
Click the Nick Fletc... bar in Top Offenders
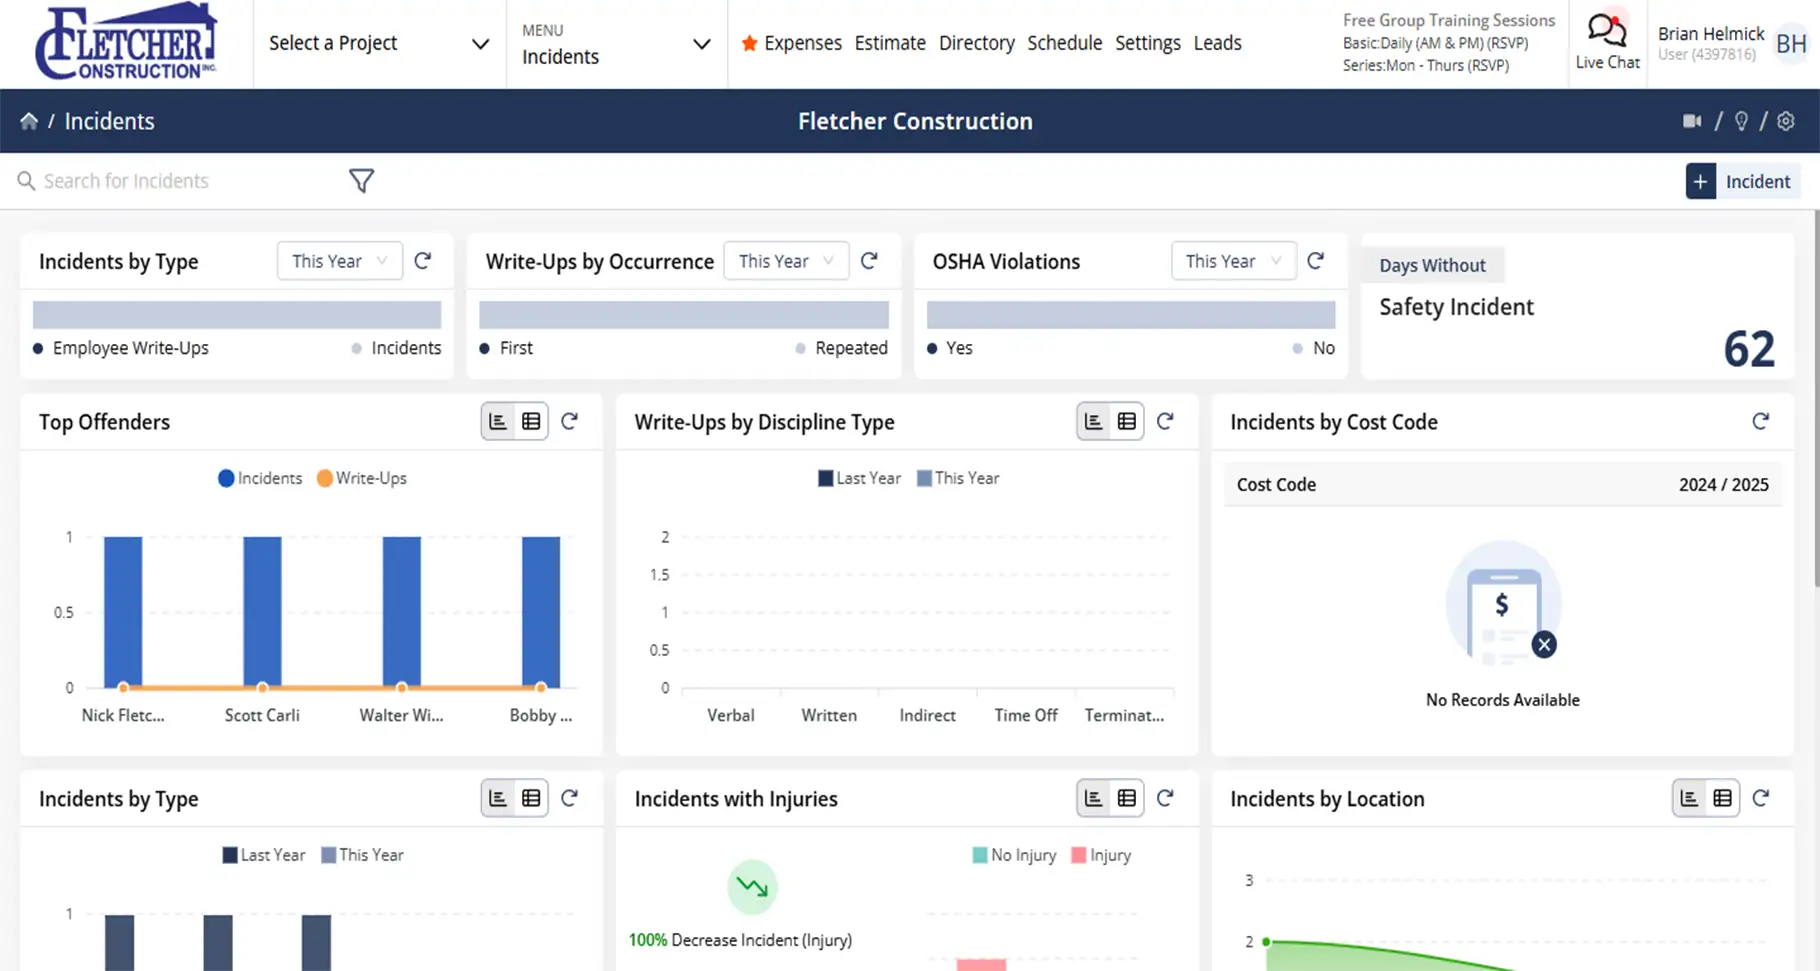click(123, 612)
